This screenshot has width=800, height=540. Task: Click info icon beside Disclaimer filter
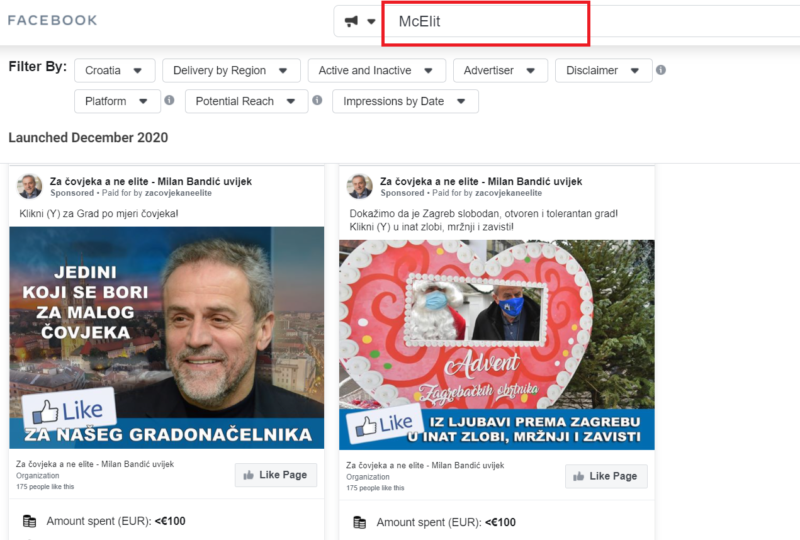(x=661, y=70)
